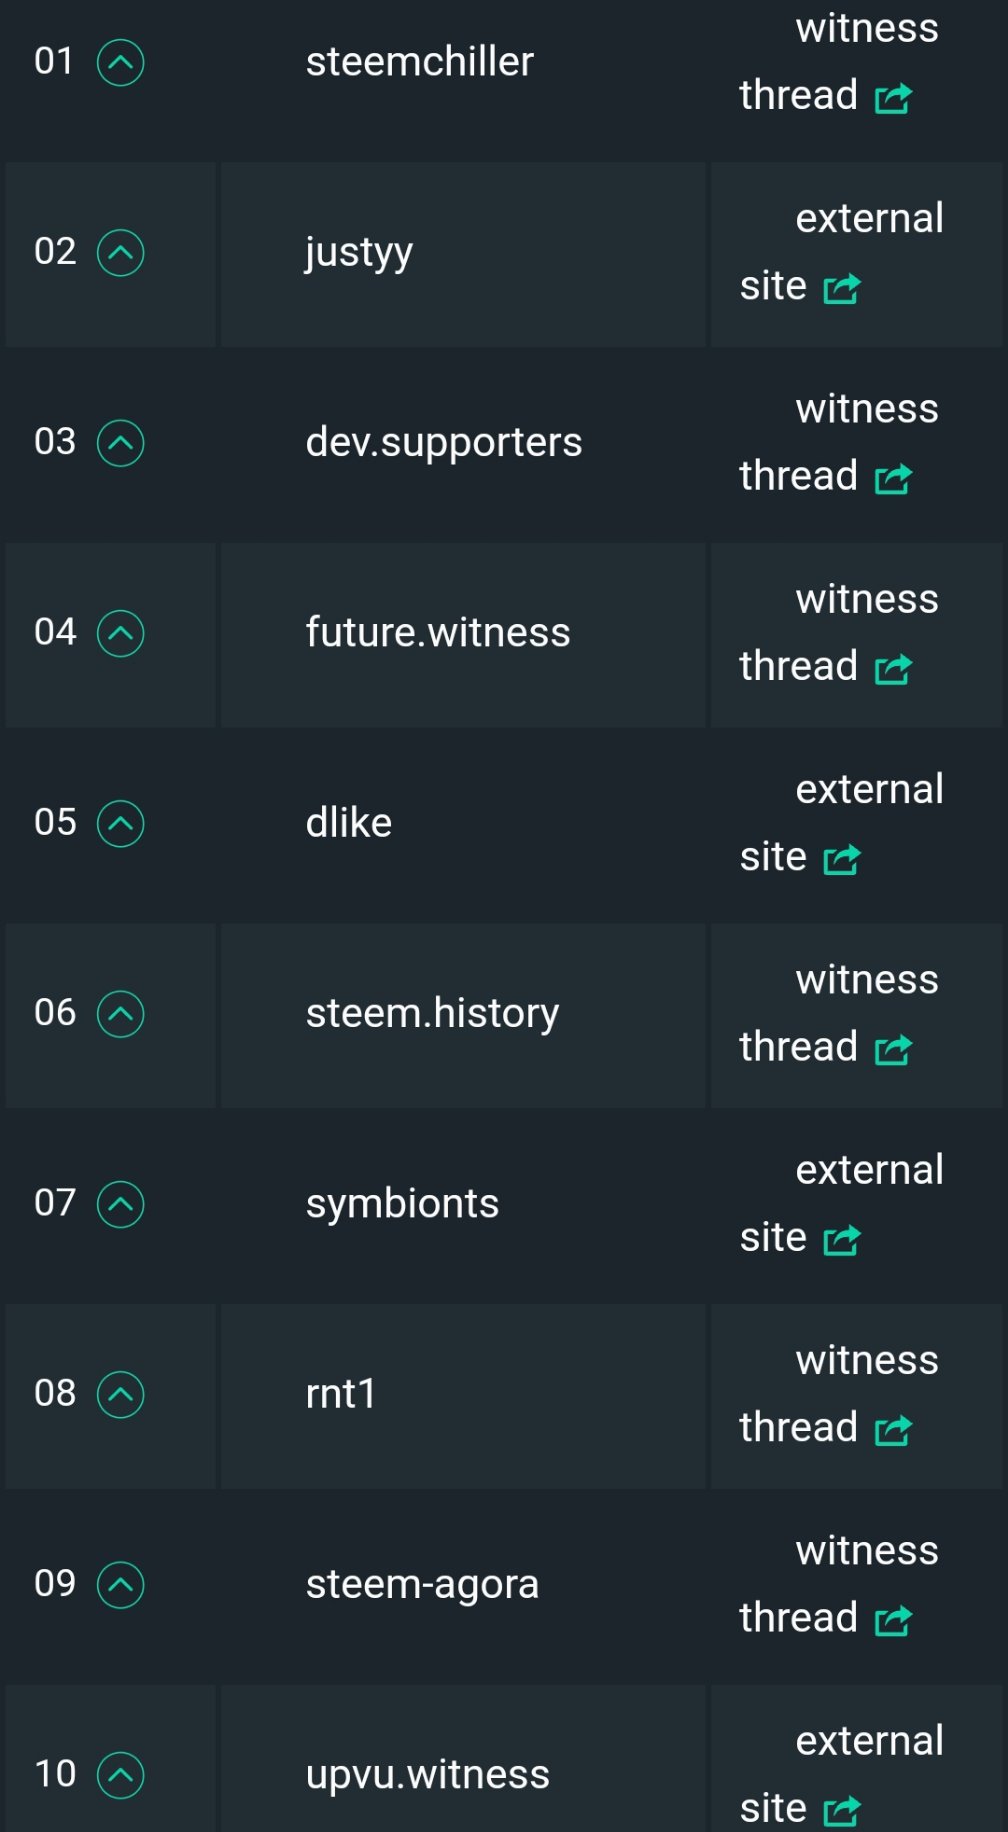Vote for dlike with the chevron icon
Screen dimensions: 1008x1832
click(120, 823)
